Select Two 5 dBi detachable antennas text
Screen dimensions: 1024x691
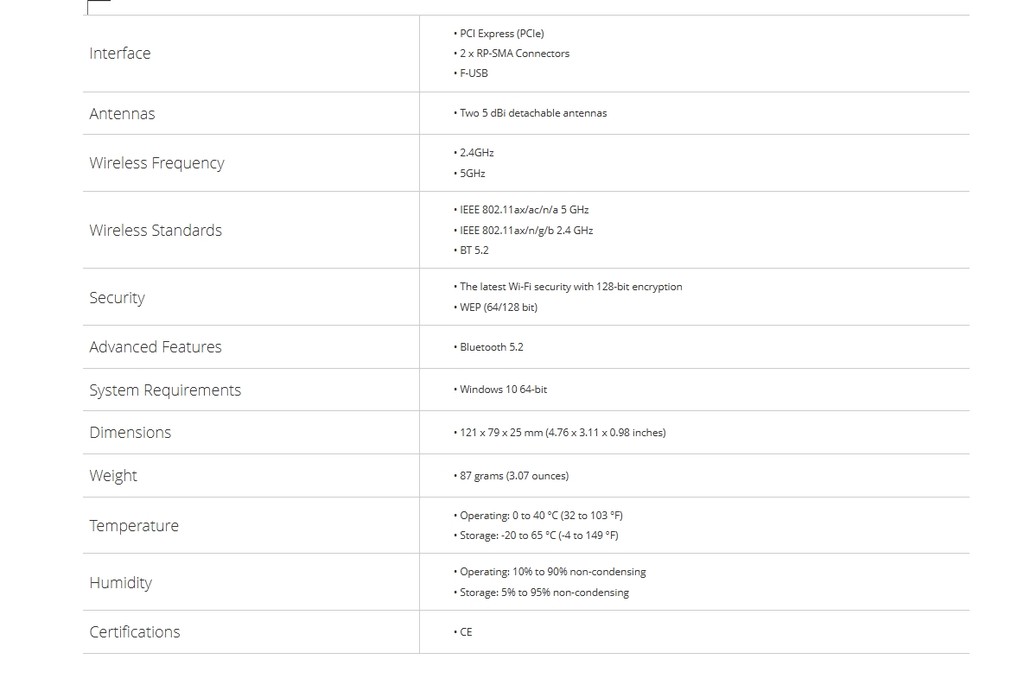tap(533, 114)
